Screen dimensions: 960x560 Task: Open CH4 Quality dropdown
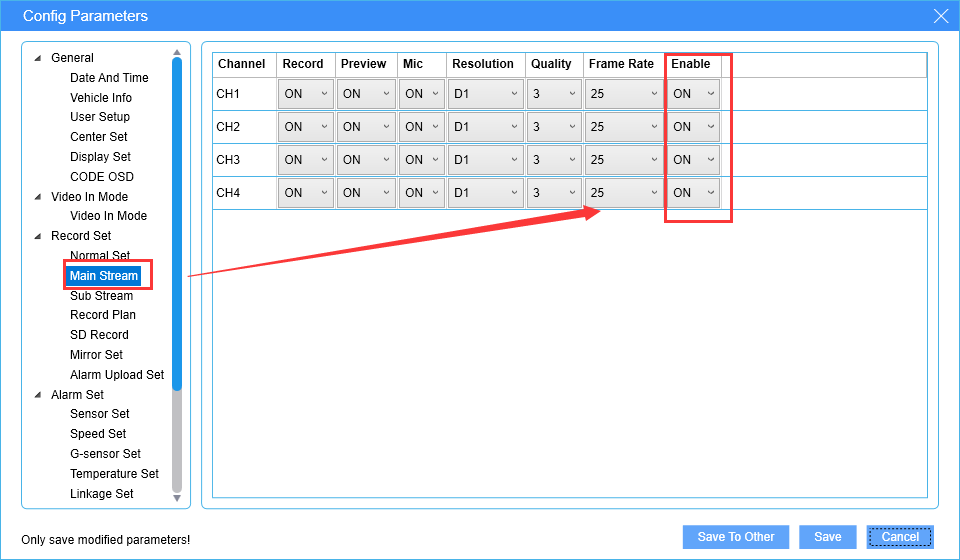(x=553, y=193)
